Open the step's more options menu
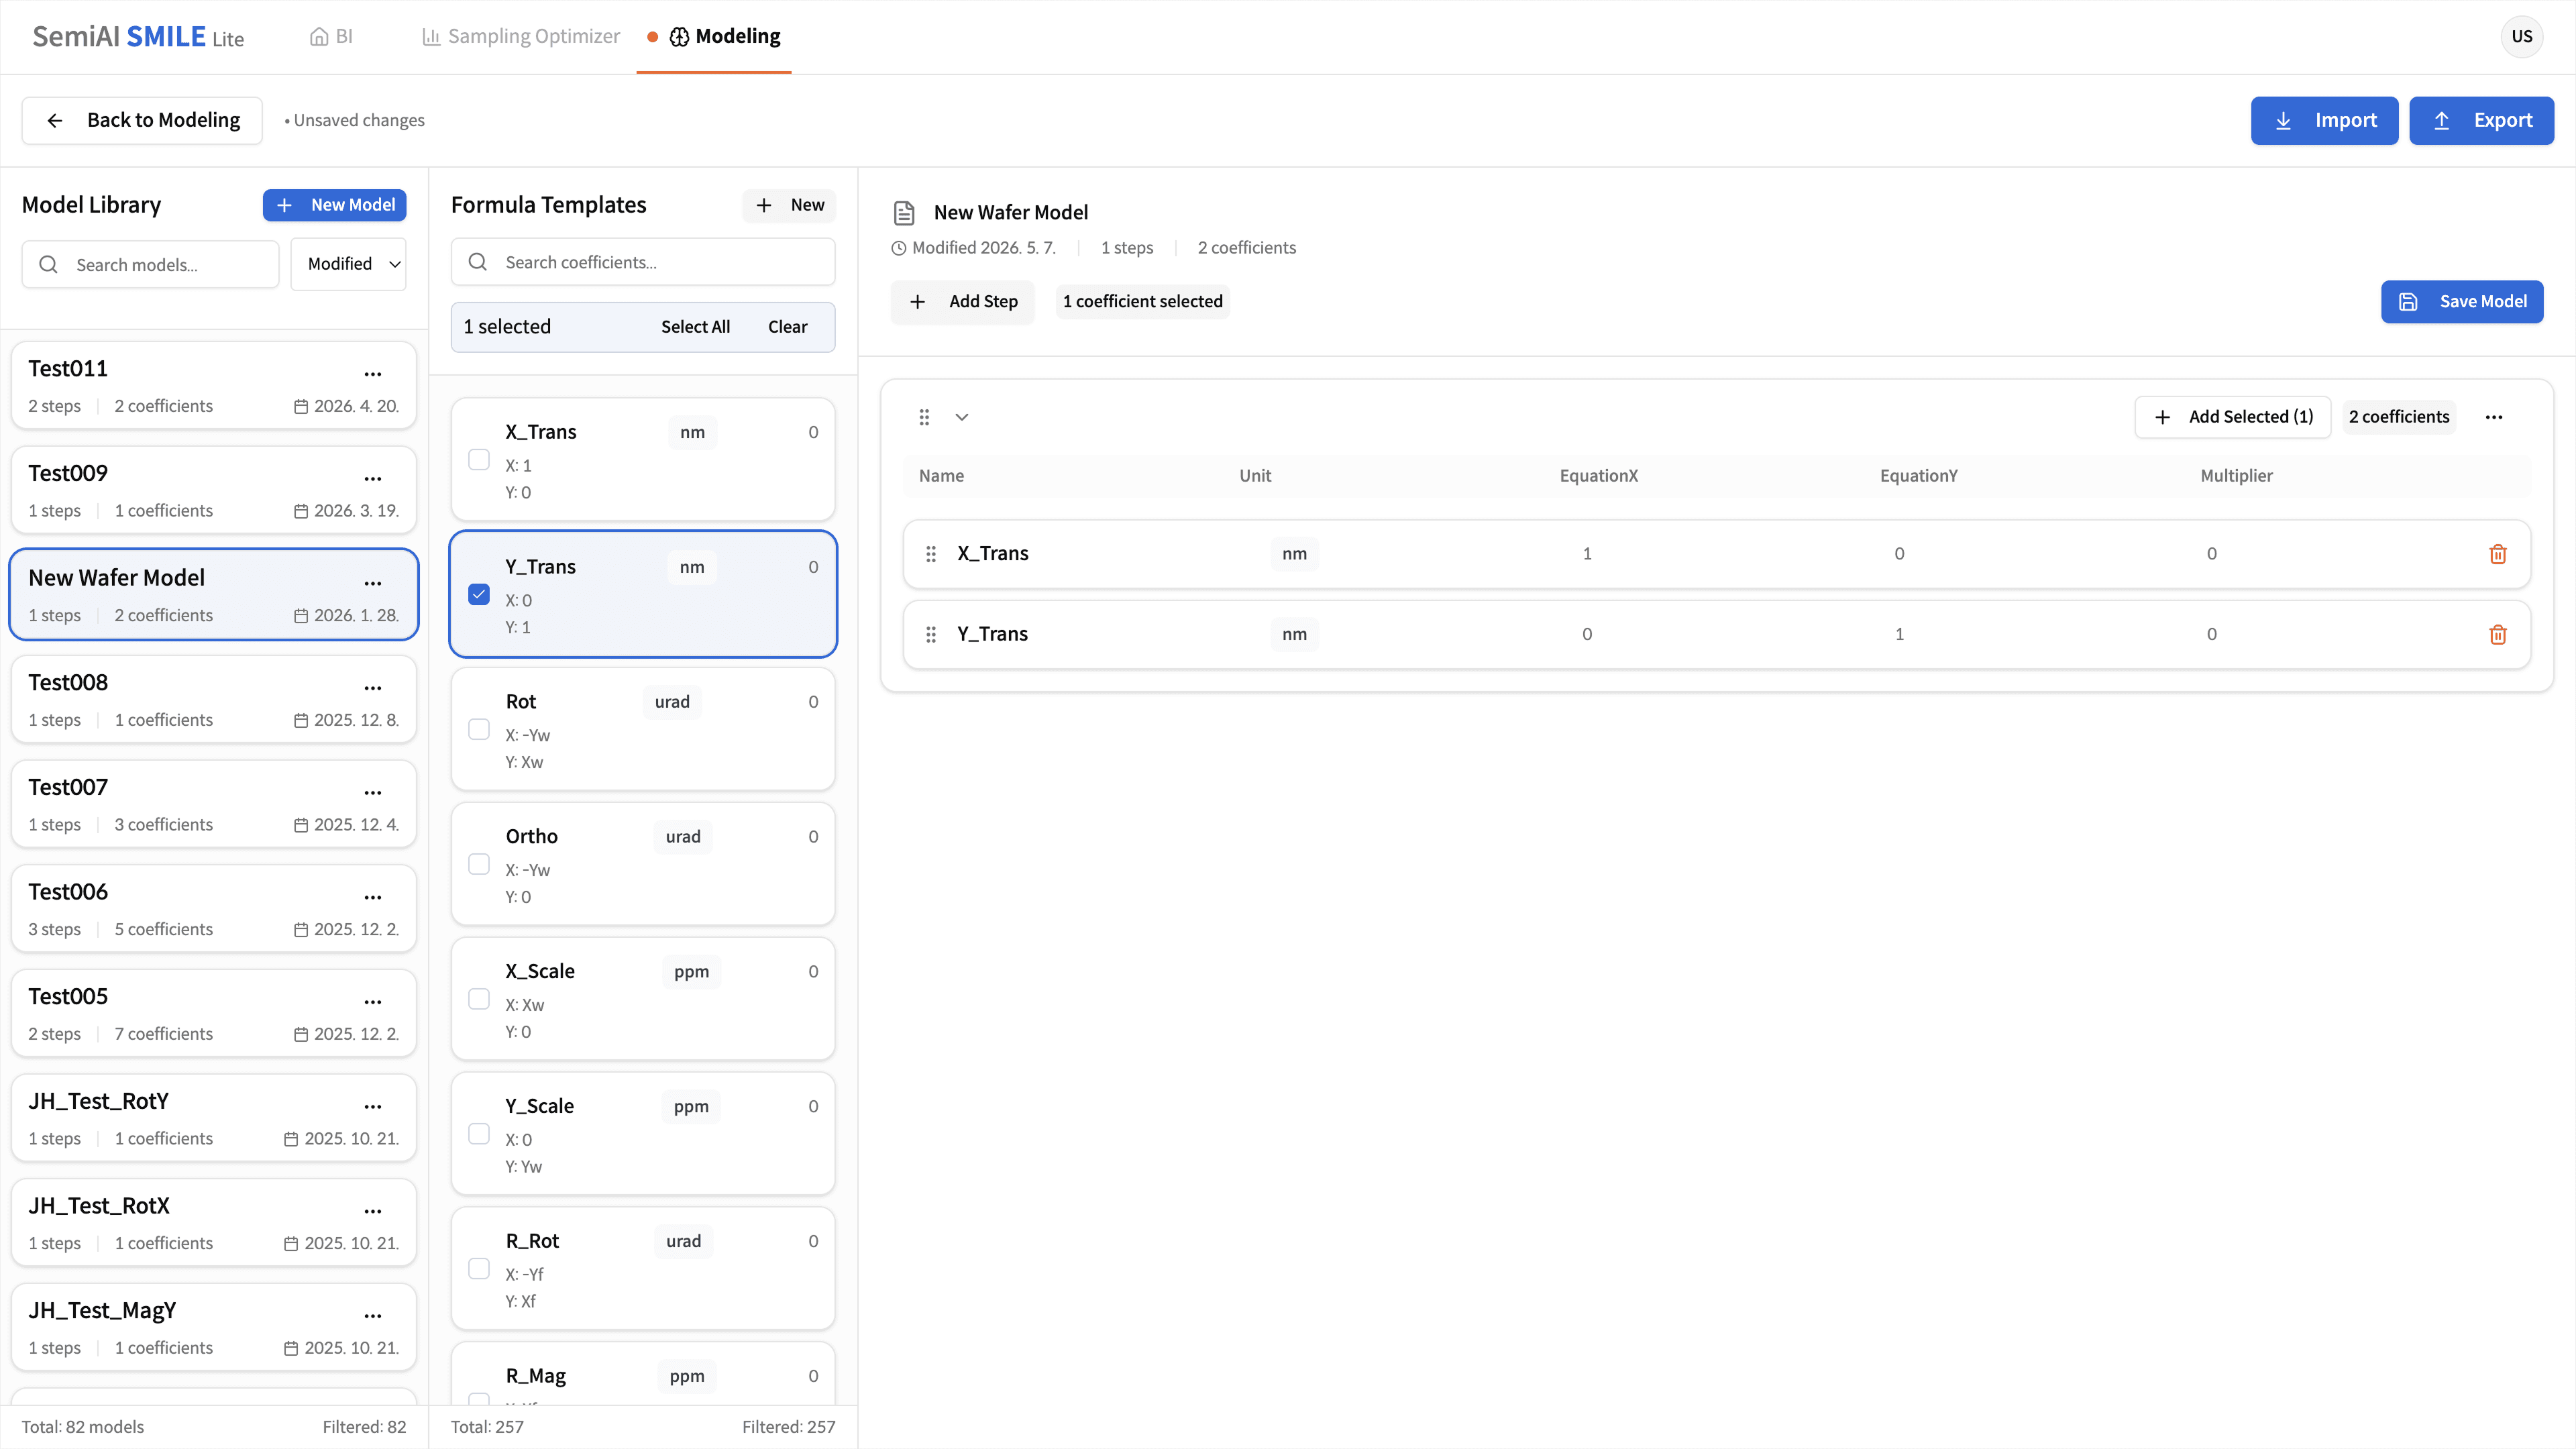This screenshot has height=1449, width=2576. pos(2494,417)
